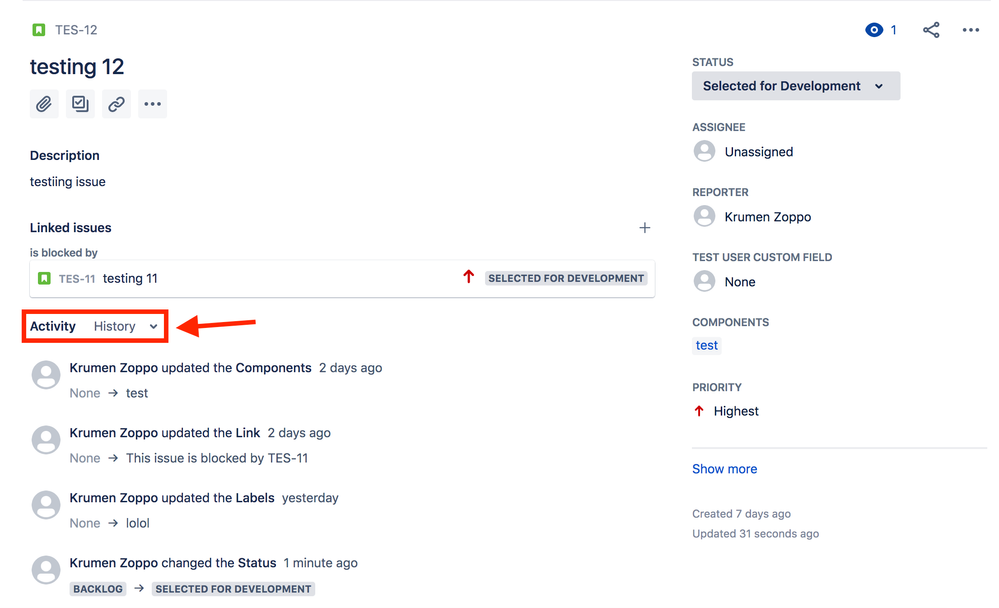Open the TES-12 breadcrumb link
This screenshot has width=999, height=608.
point(77,29)
